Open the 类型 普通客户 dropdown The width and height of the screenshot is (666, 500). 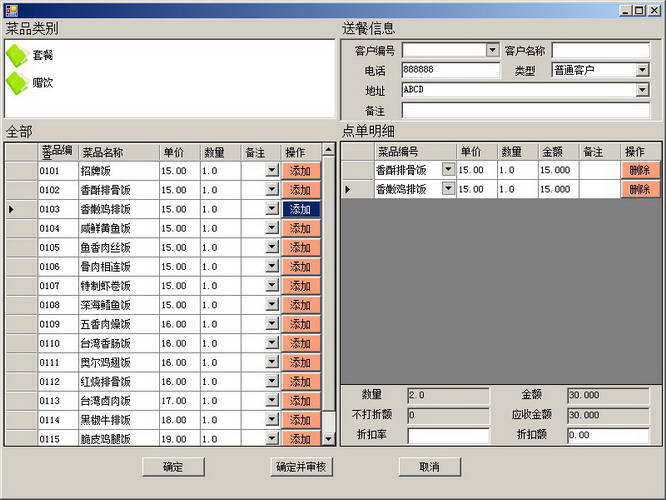click(x=642, y=70)
